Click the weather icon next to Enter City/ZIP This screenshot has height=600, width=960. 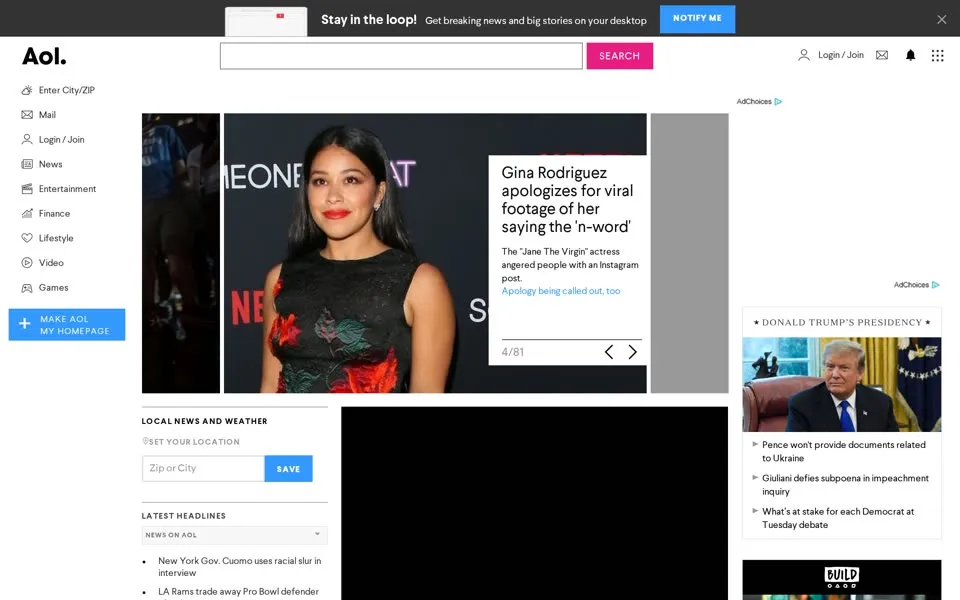(27, 90)
